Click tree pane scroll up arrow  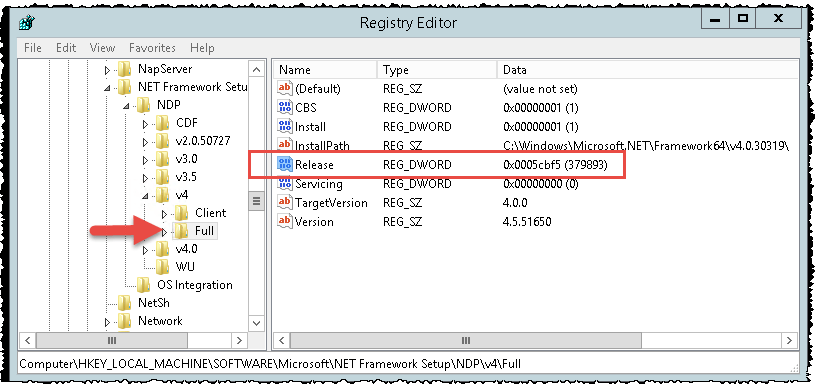click(x=256, y=69)
